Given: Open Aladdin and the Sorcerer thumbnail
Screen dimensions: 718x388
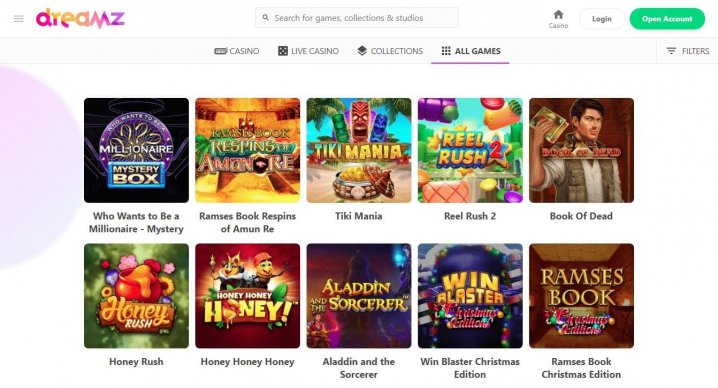Looking at the screenshot, I should (359, 296).
